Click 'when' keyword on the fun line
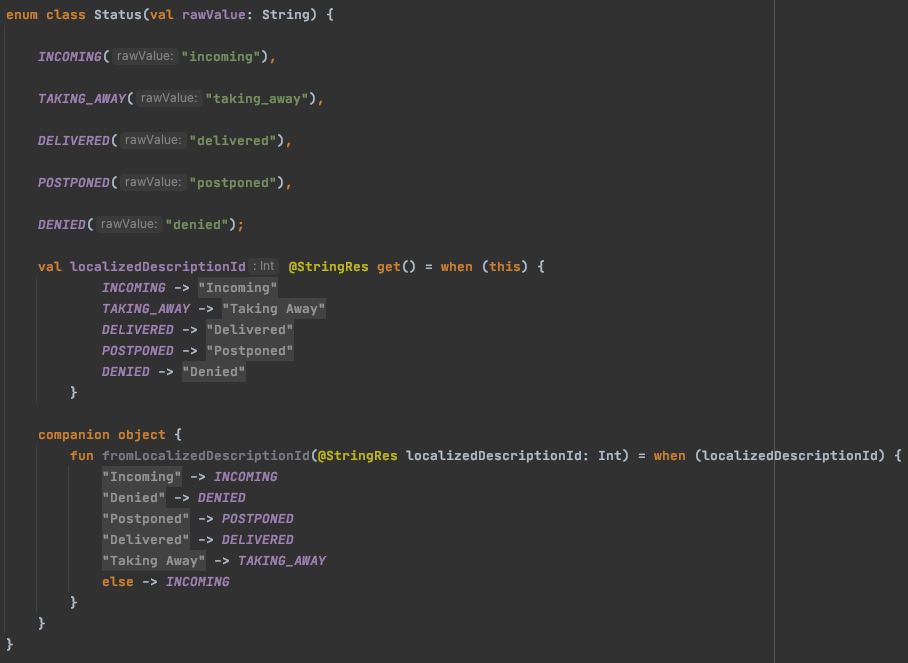This screenshot has width=908, height=663. (669, 456)
